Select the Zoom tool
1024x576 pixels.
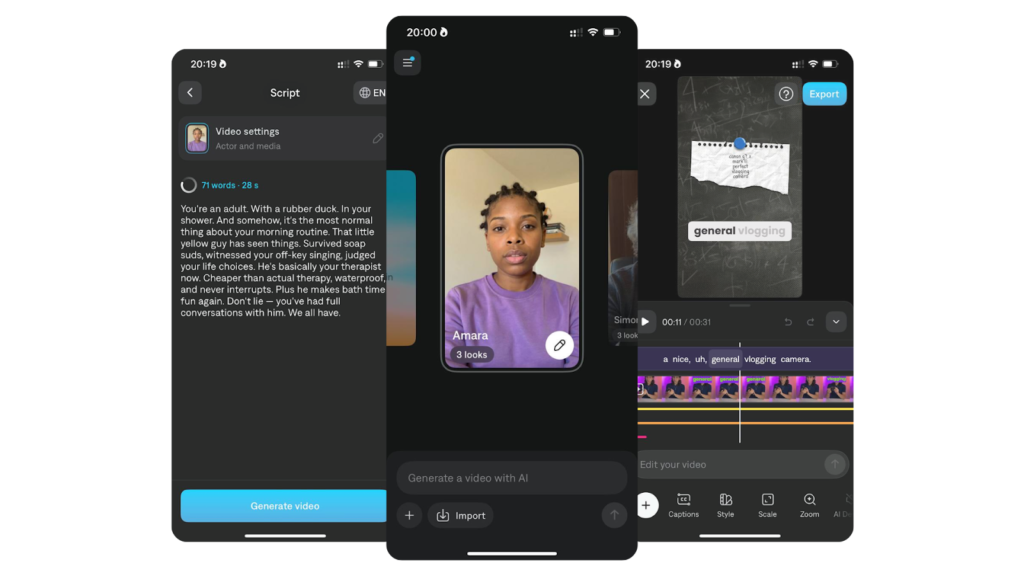[809, 505]
